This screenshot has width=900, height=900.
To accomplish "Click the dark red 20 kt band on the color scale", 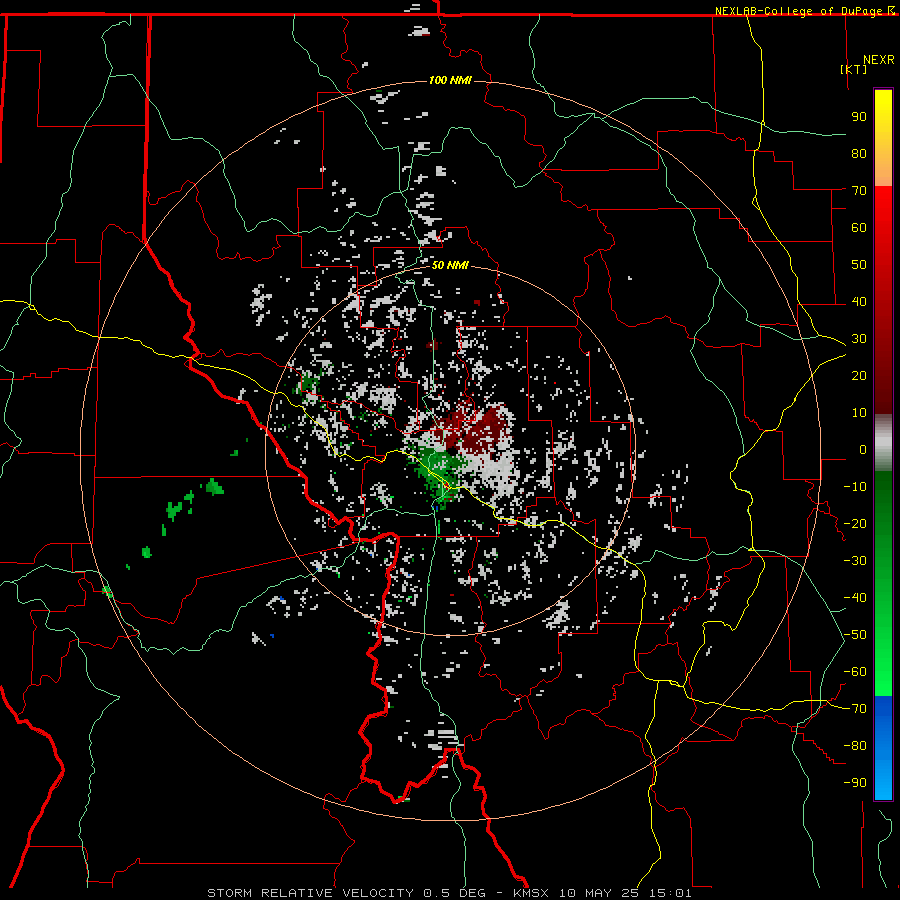I will pyautogui.click(x=883, y=376).
